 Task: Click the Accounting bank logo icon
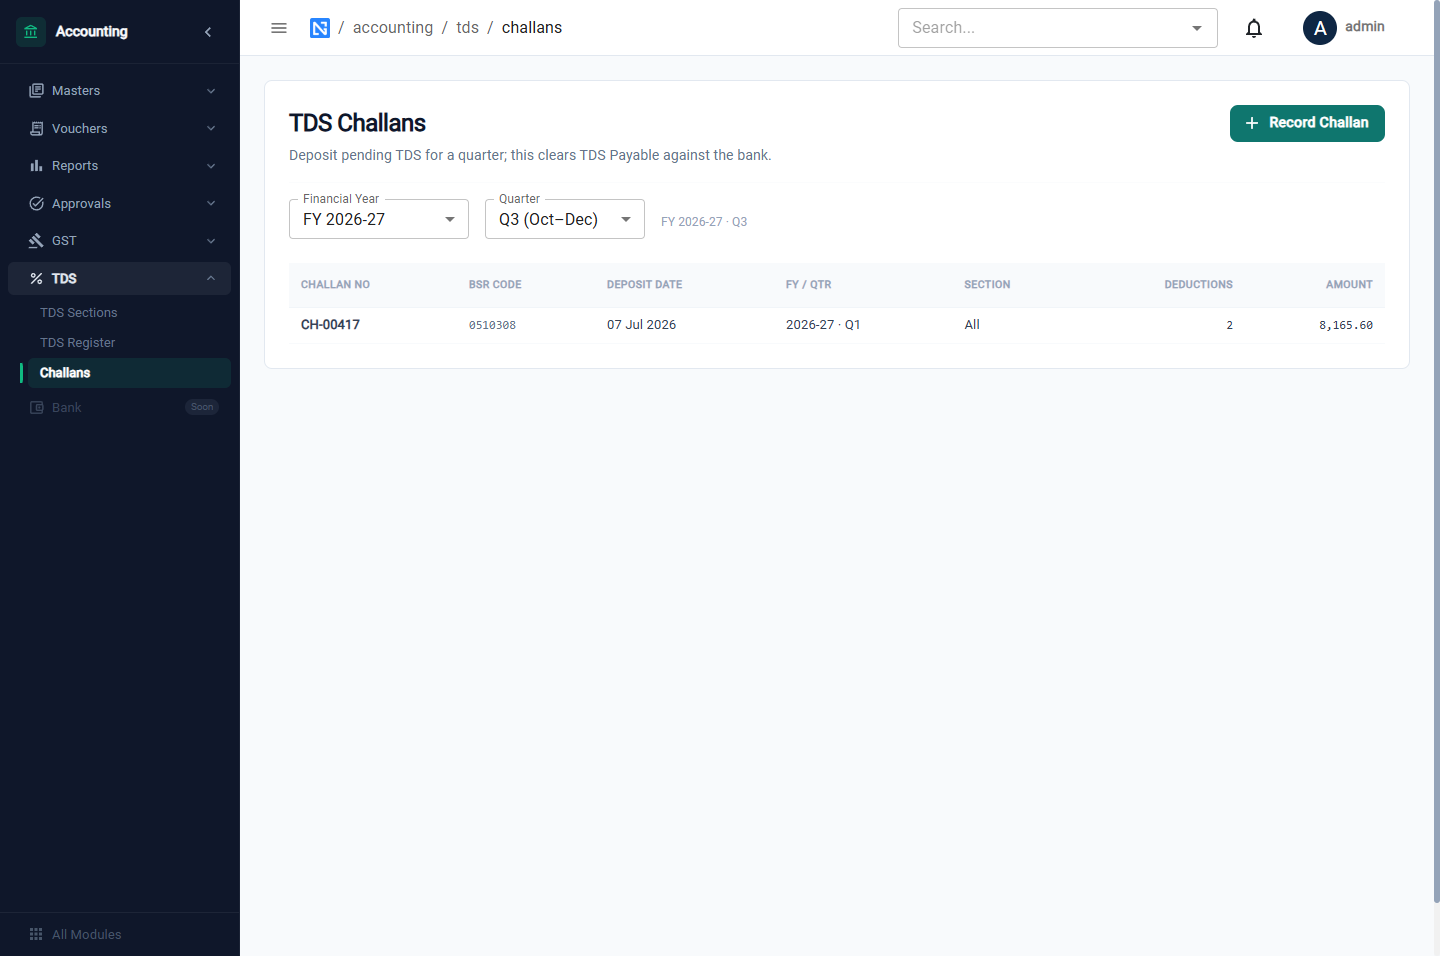[31, 32]
